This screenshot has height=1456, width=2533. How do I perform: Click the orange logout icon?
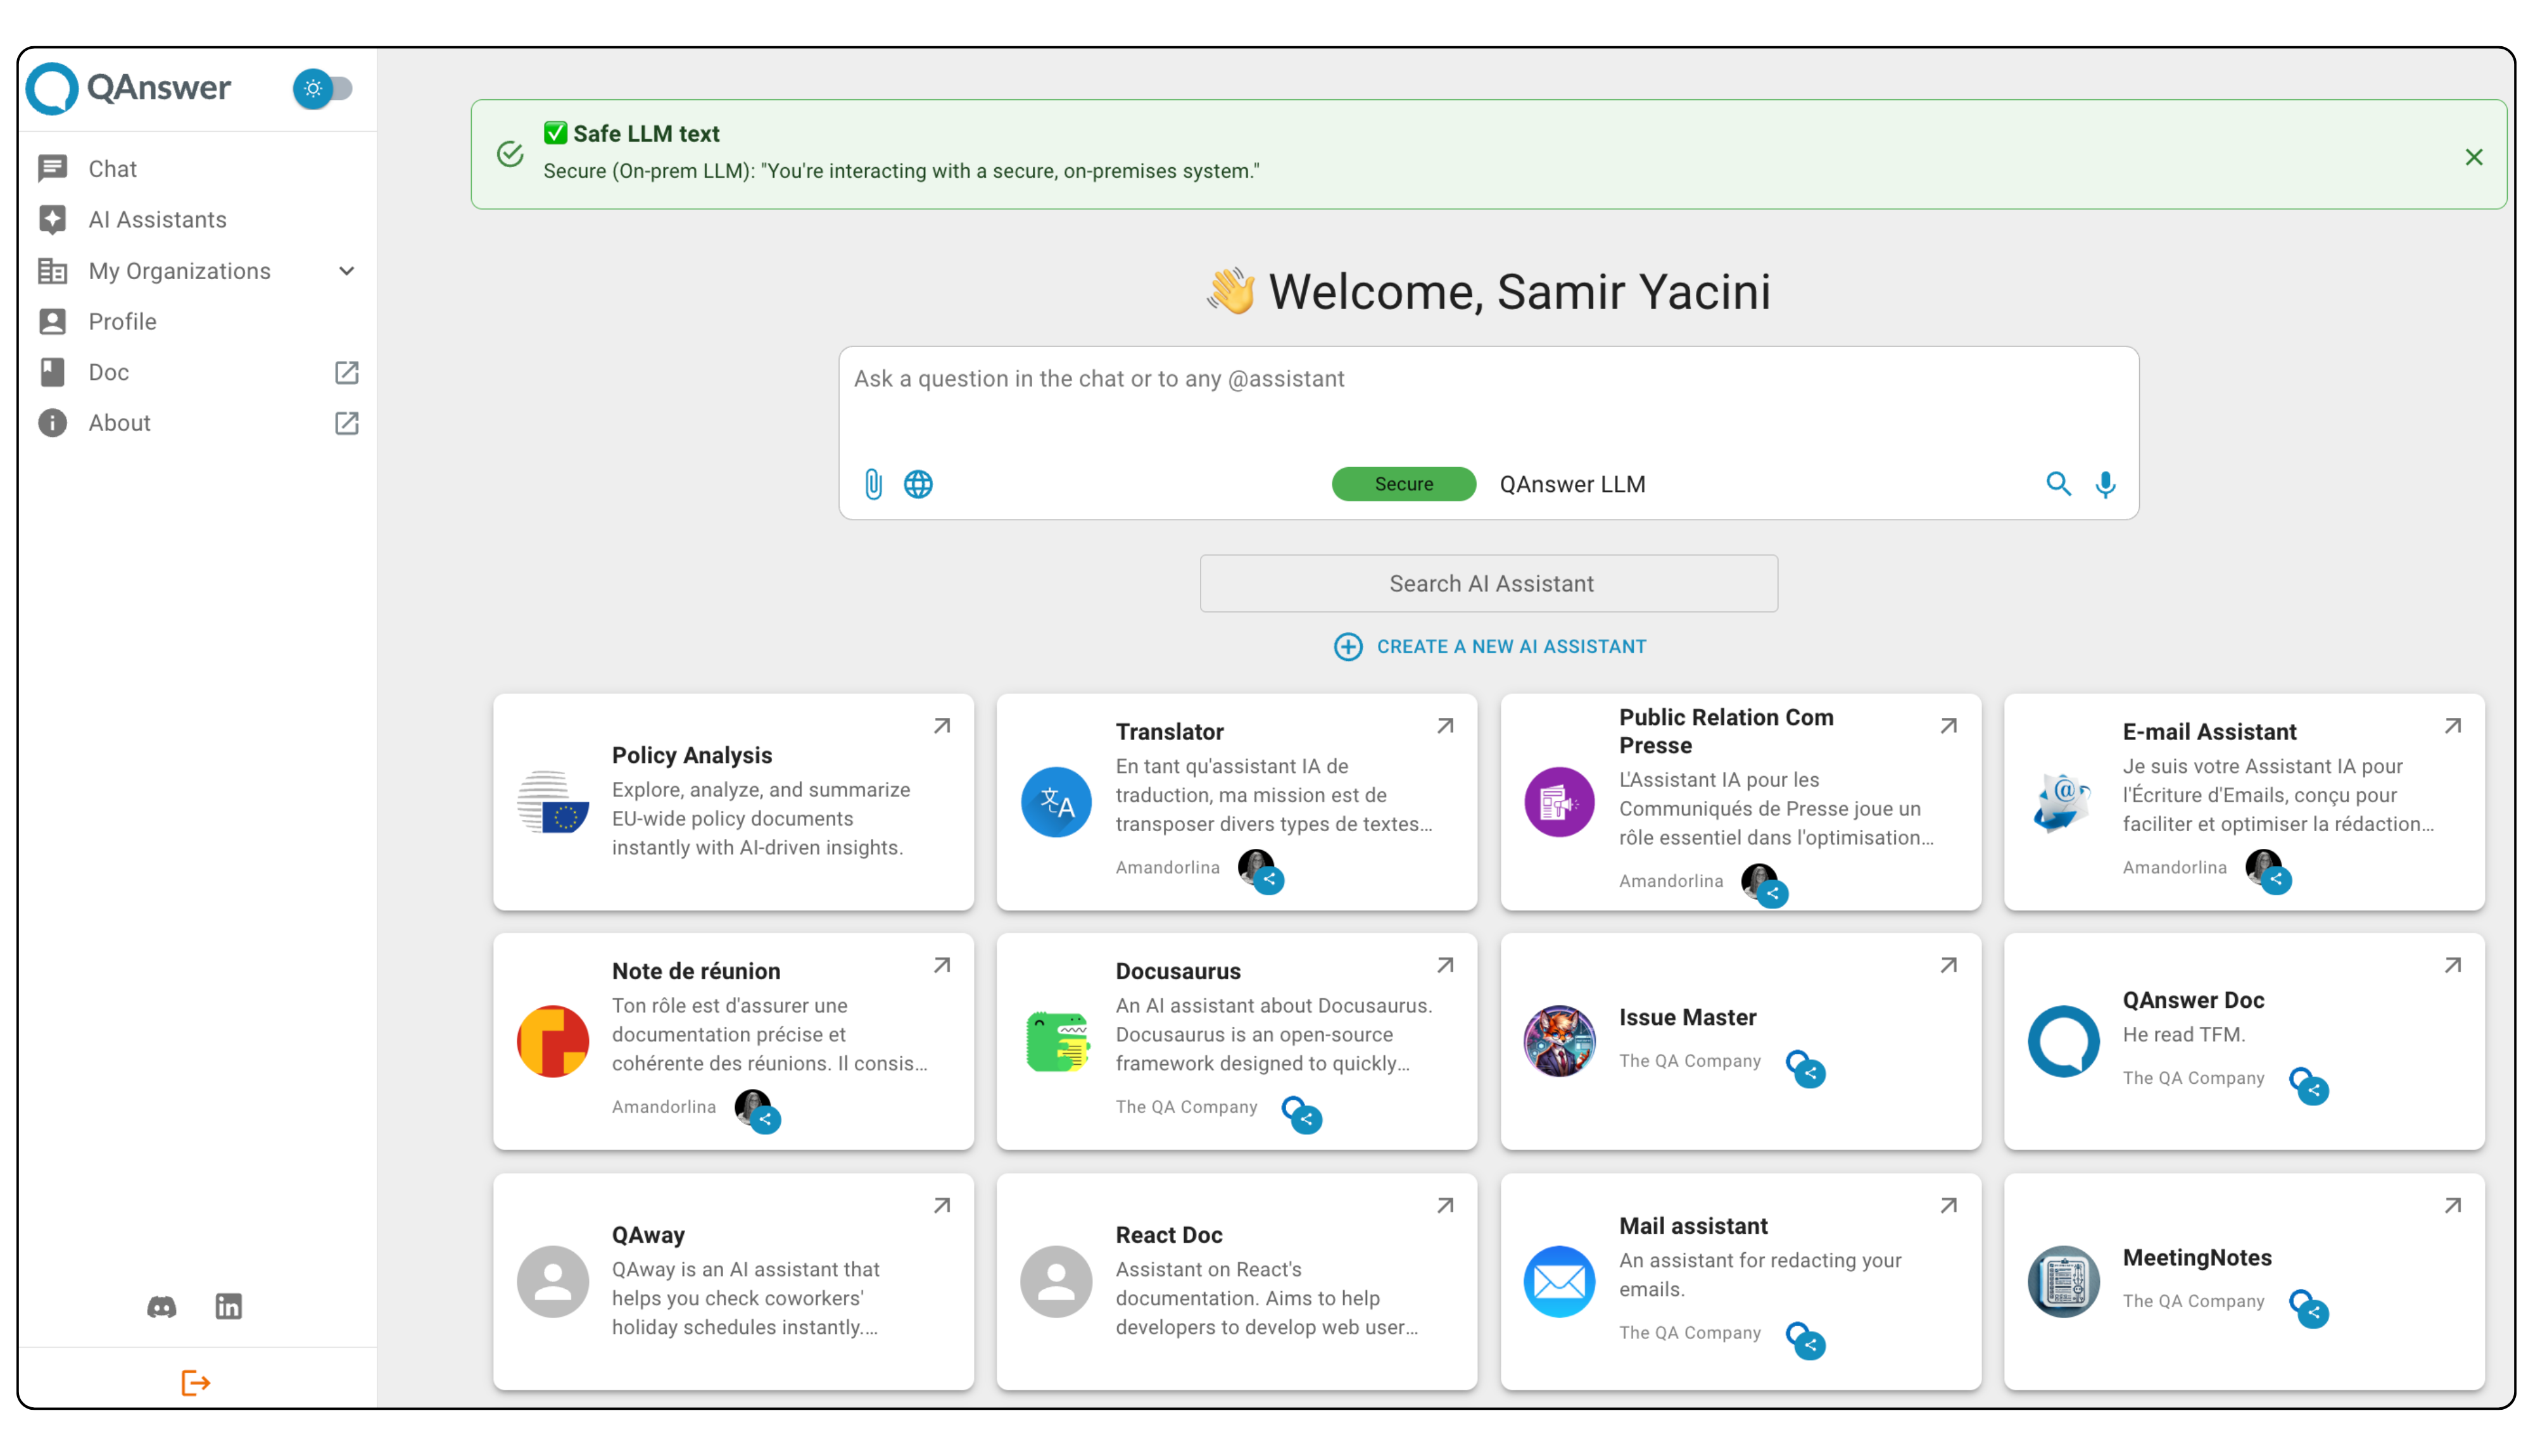point(195,1383)
